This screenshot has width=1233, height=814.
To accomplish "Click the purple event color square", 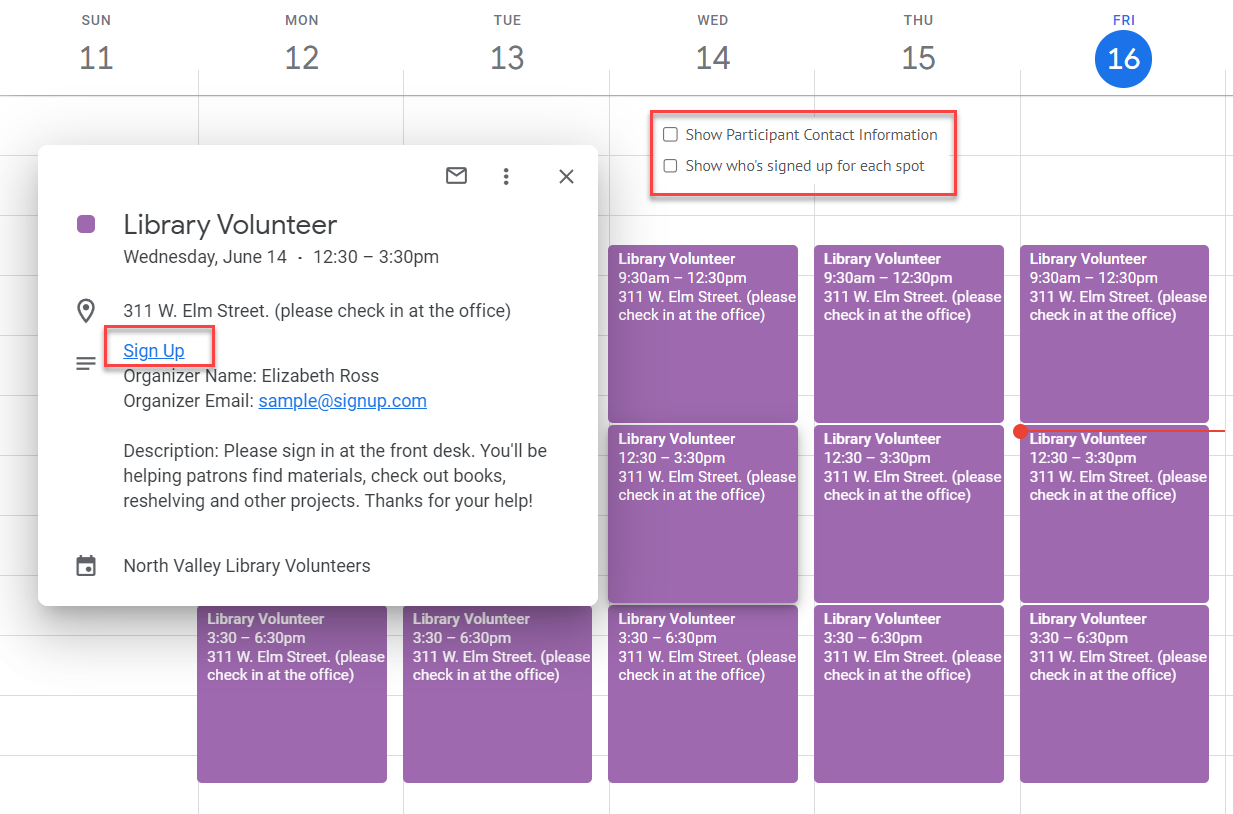I will click(x=86, y=224).
